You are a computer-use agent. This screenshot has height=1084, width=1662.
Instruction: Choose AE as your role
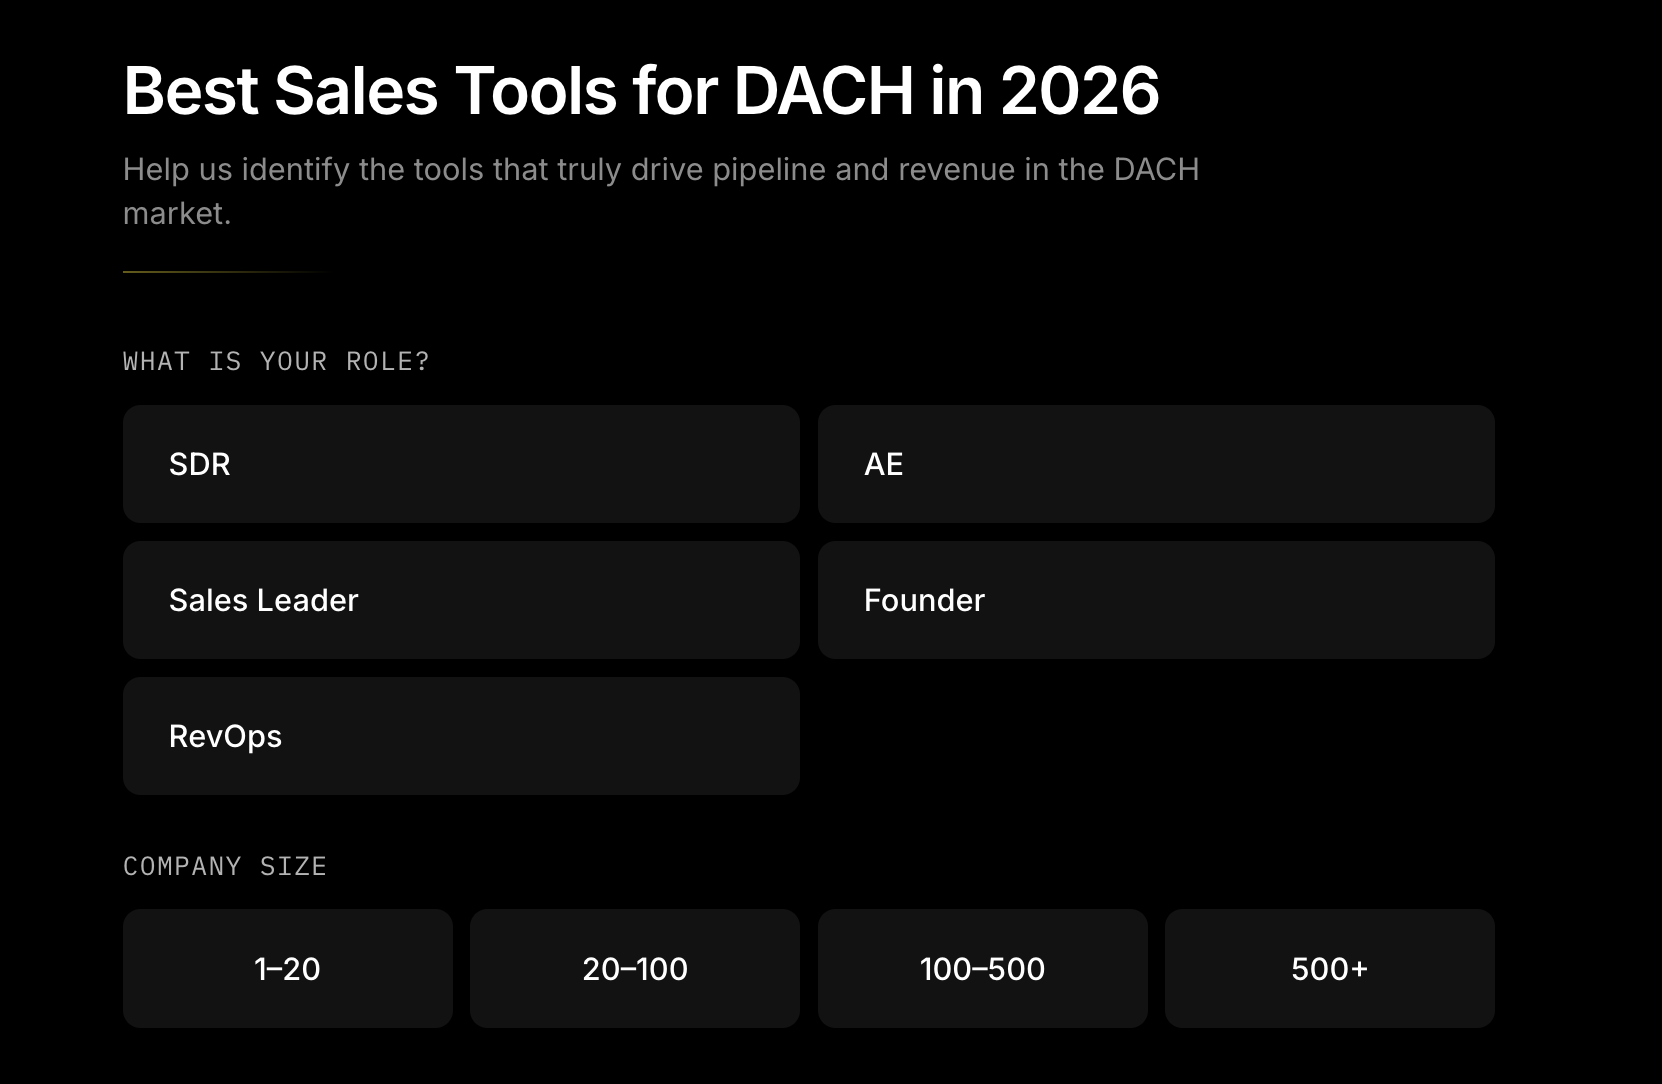pos(1156,464)
